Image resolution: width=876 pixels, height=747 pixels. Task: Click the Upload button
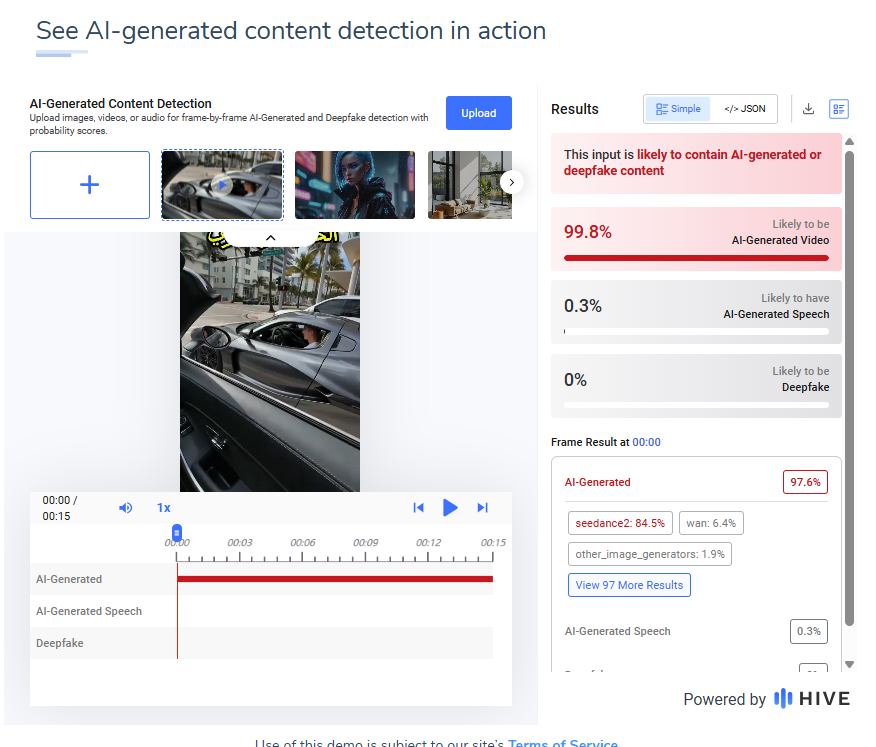479,113
